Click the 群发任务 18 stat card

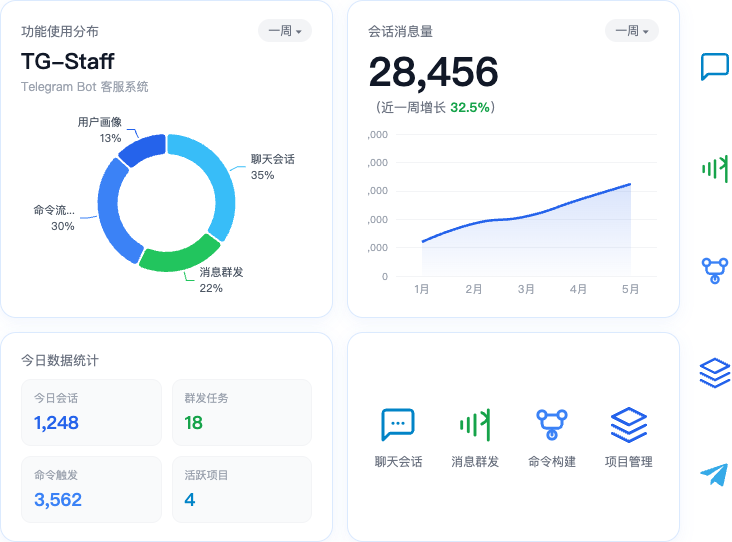pyautogui.click(x=242, y=412)
